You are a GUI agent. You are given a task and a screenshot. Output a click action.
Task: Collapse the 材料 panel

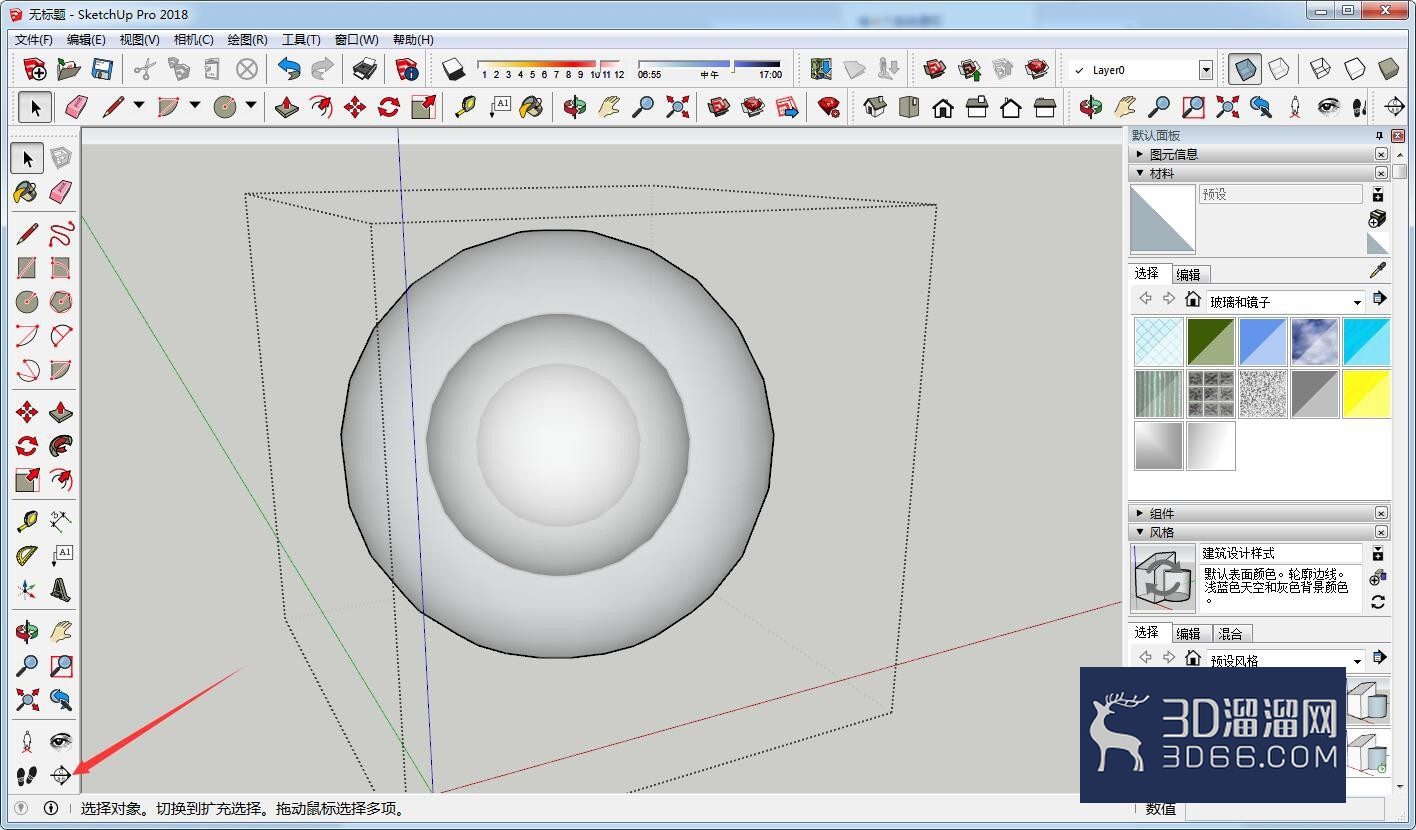1139,174
